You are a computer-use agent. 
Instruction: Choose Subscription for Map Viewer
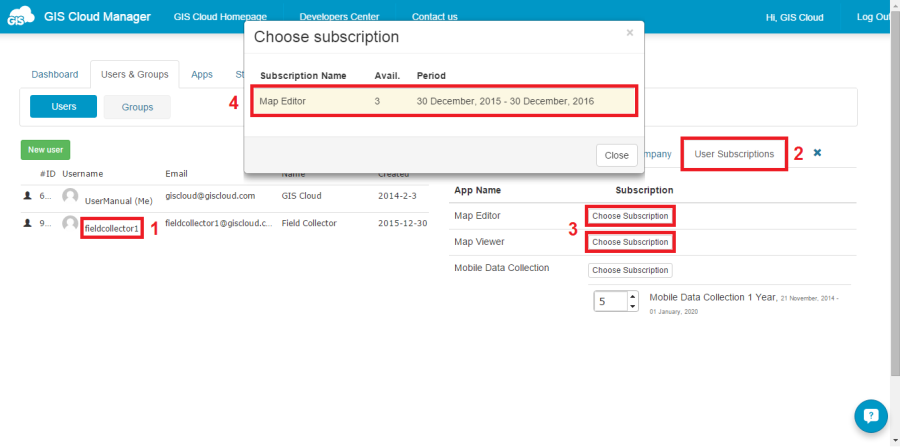point(630,242)
